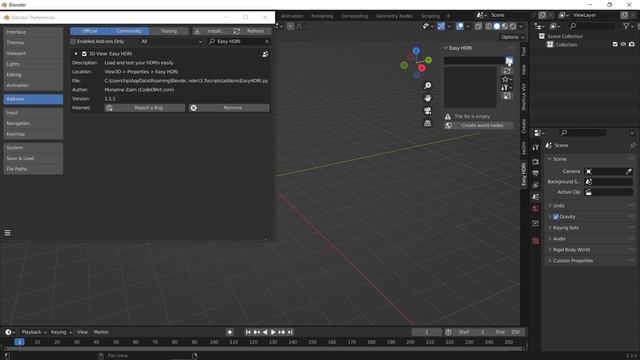Open Texture properties checker icon tab
640x360 pixels.
536,241
